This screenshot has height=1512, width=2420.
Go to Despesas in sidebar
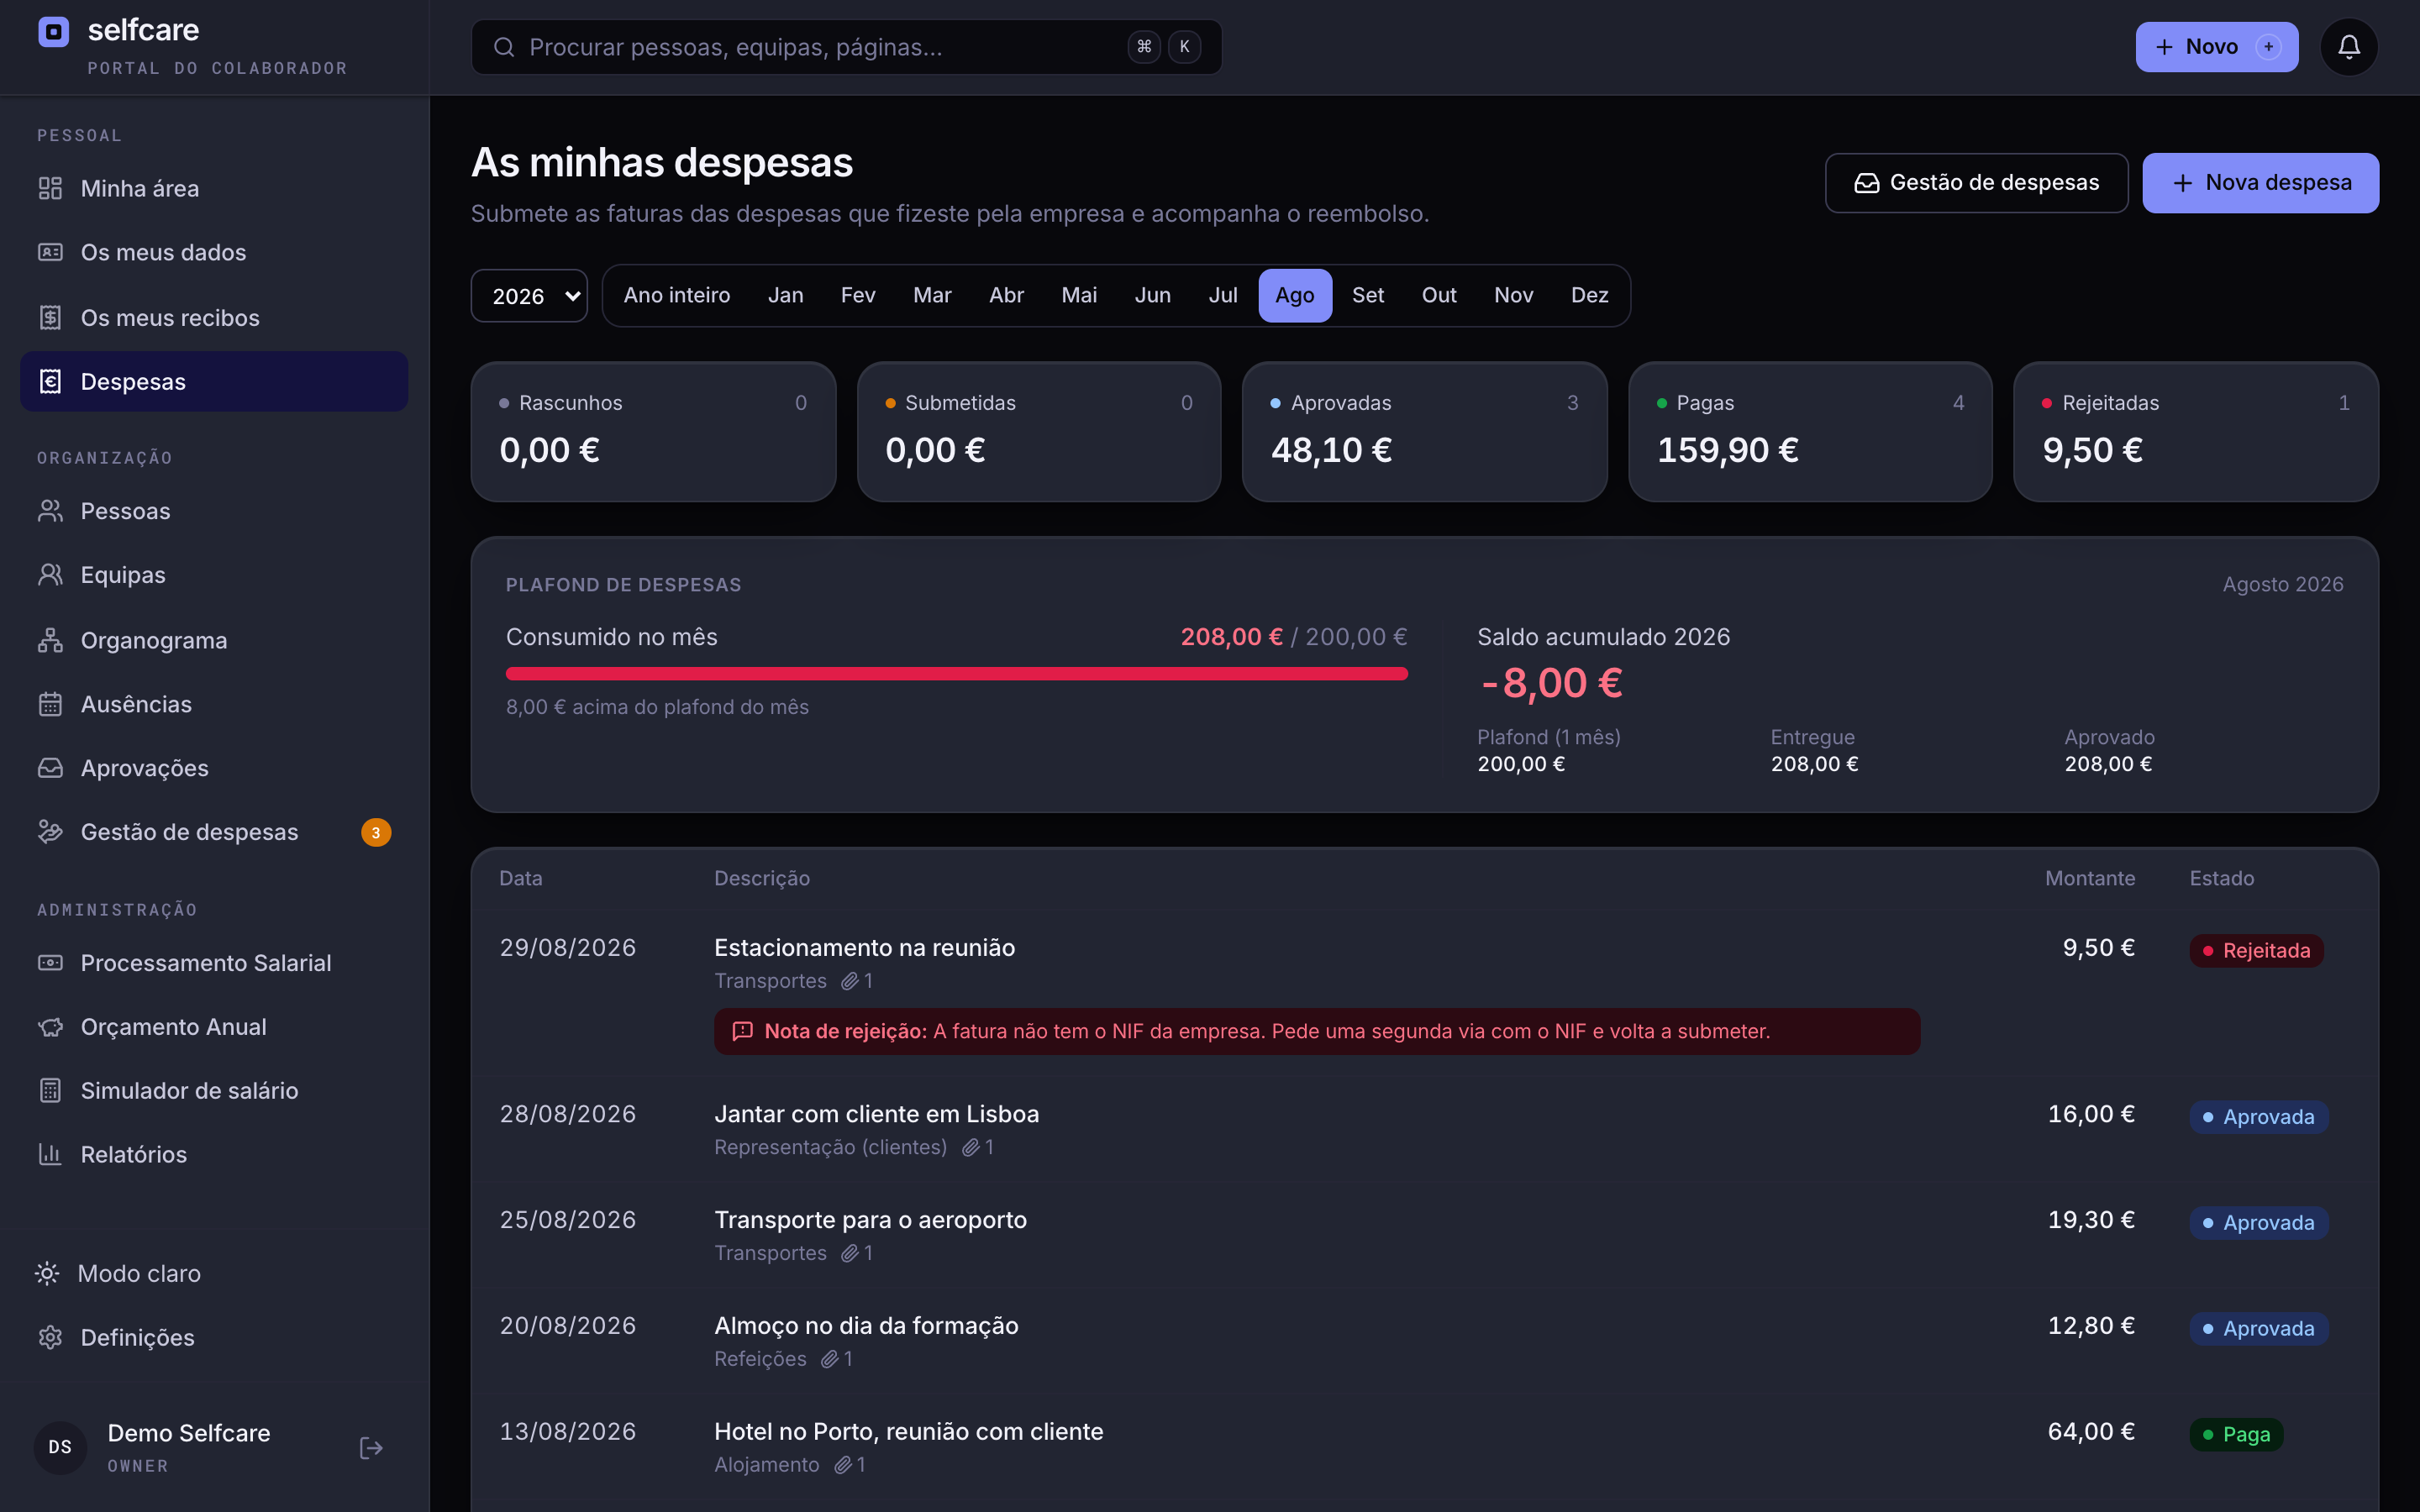pos(214,381)
